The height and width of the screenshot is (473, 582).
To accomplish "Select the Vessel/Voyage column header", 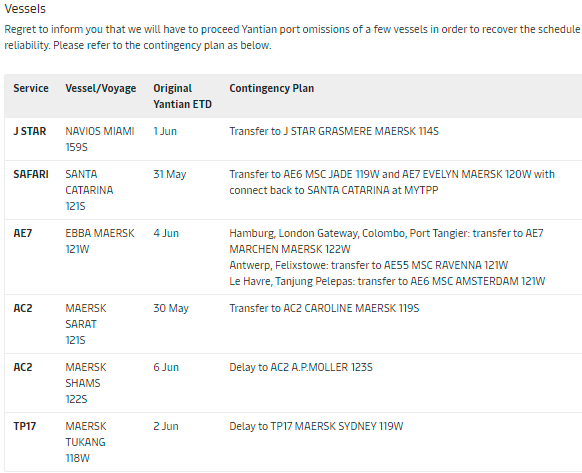I will [x=101, y=88].
